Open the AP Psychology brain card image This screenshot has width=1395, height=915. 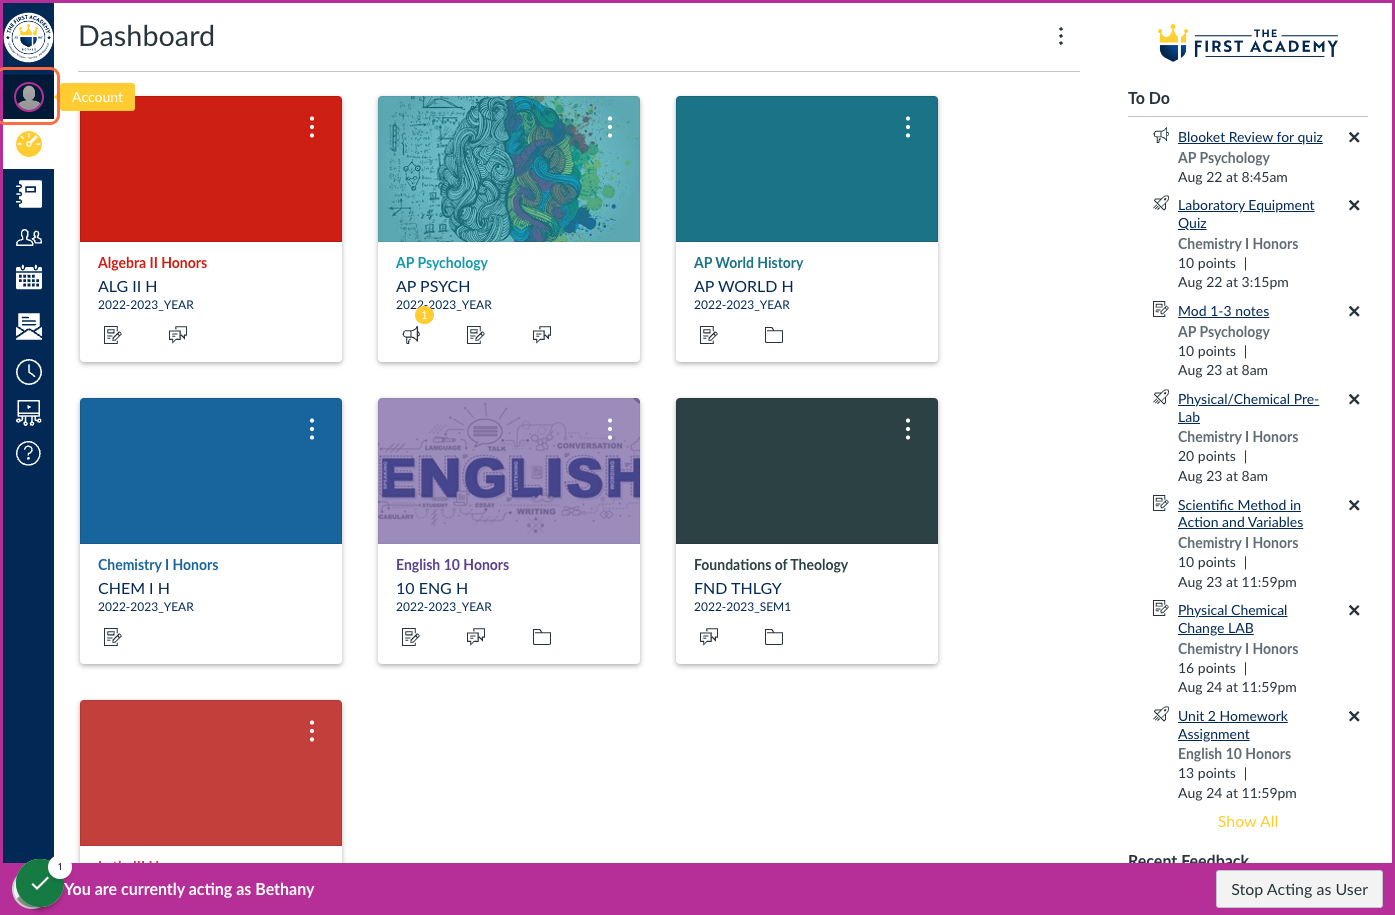tap(509, 169)
